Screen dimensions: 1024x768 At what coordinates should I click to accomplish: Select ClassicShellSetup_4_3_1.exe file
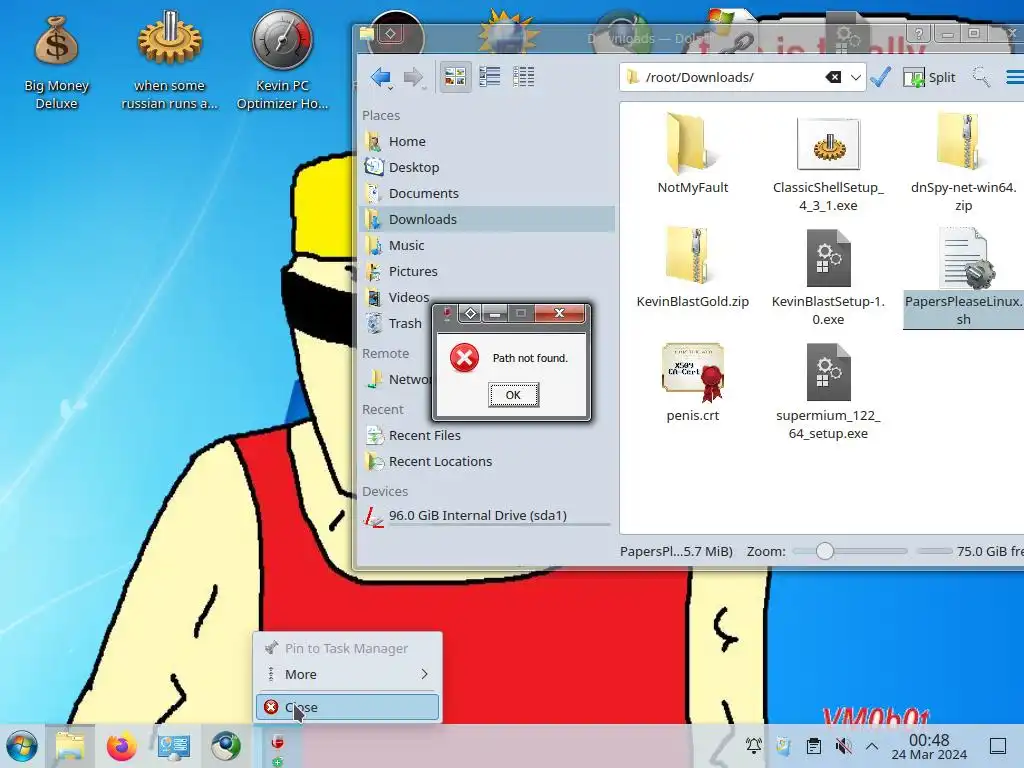[828, 163]
